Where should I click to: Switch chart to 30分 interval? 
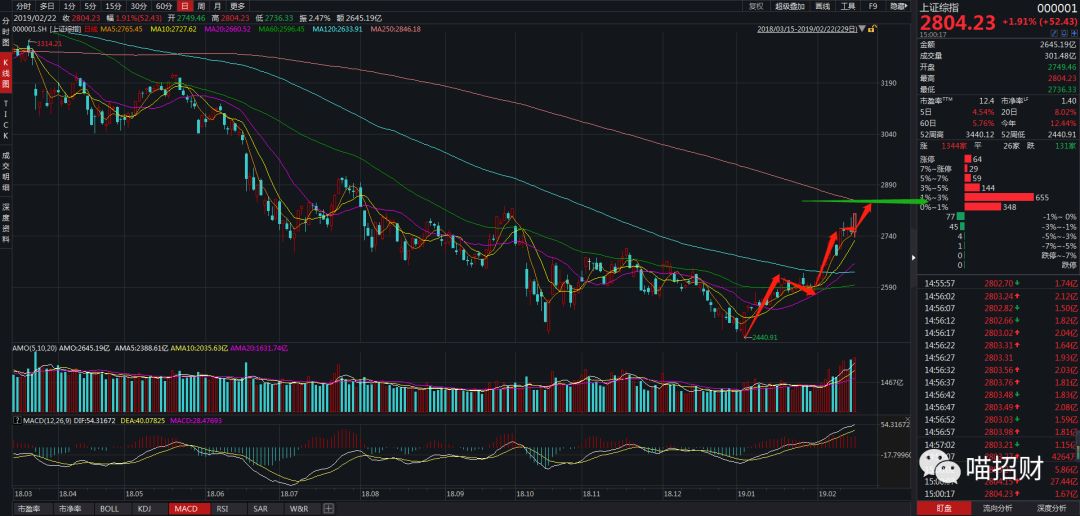pos(138,6)
